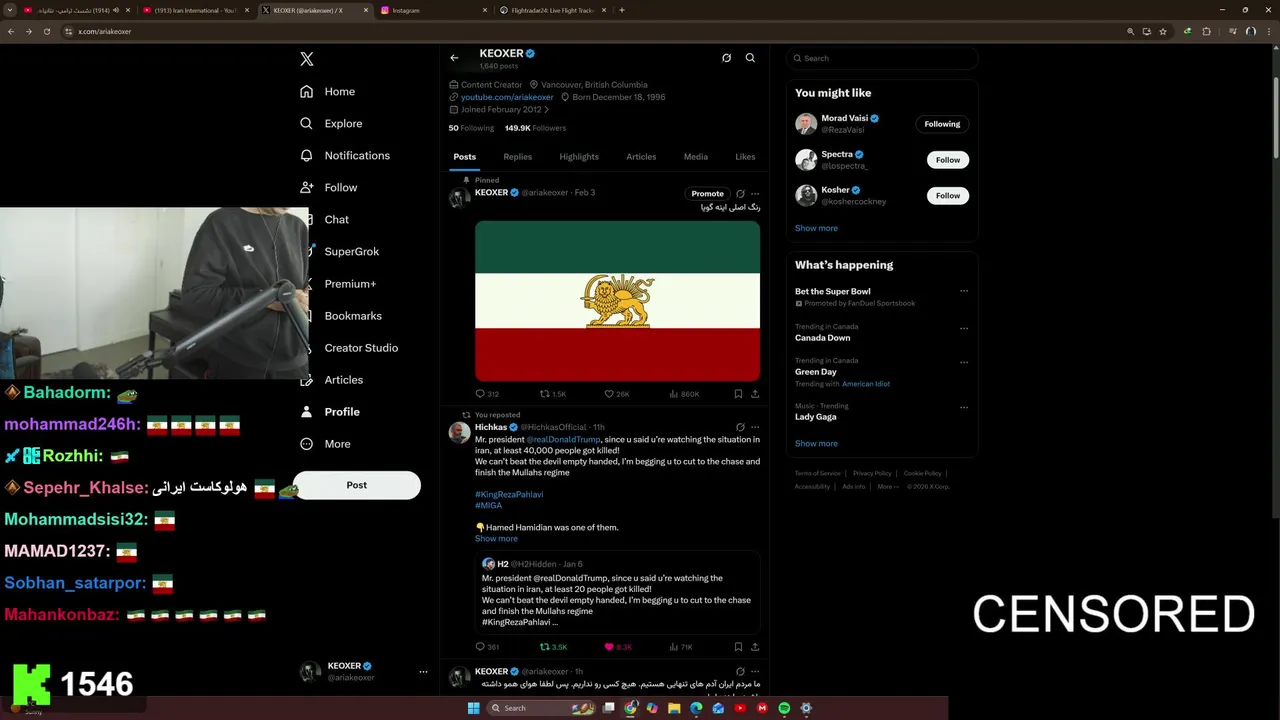This screenshot has width=1280, height=720.
Task: Click the @realDonaldTrump mention link
Action: 563,439
